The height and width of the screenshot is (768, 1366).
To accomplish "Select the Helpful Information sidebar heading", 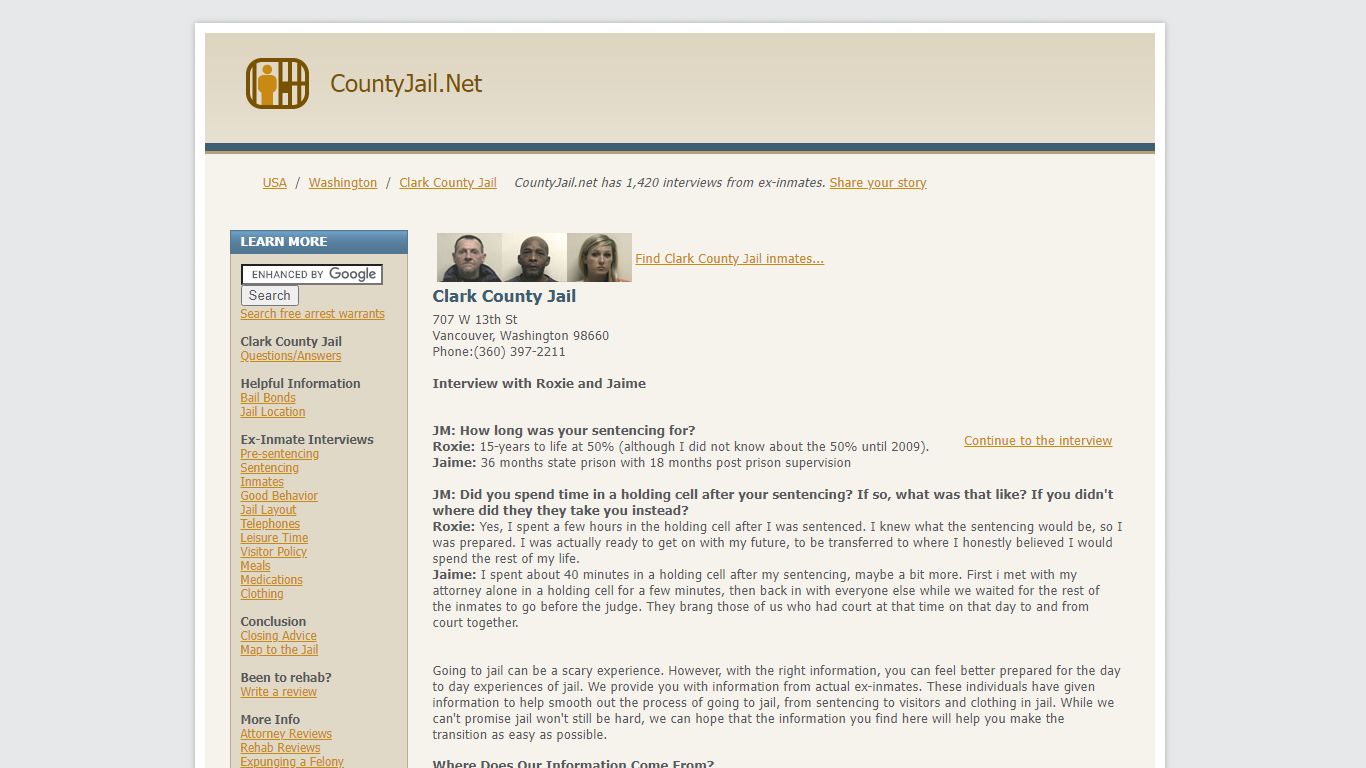I will pos(300,384).
